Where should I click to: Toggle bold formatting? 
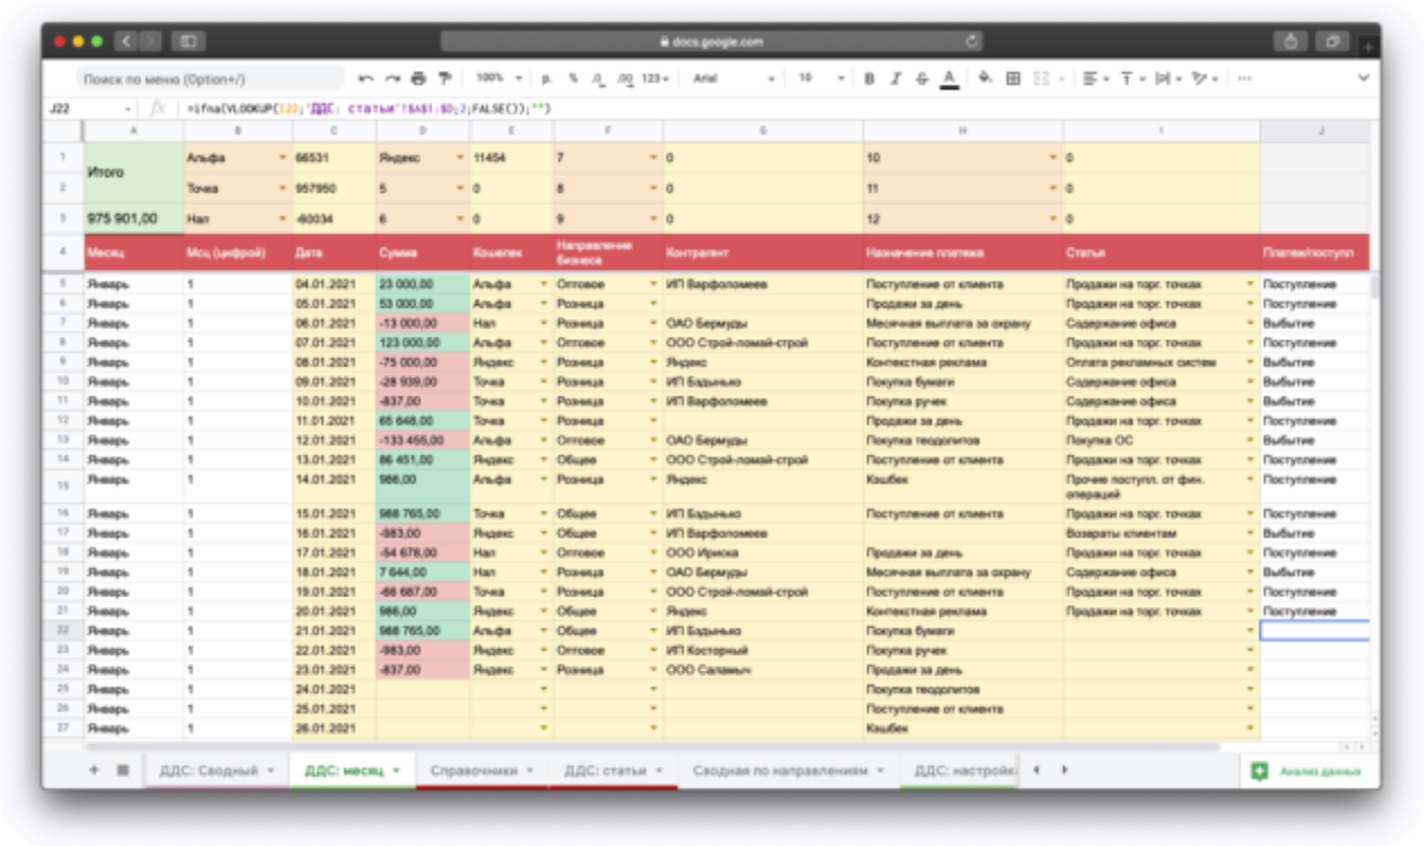(869, 78)
